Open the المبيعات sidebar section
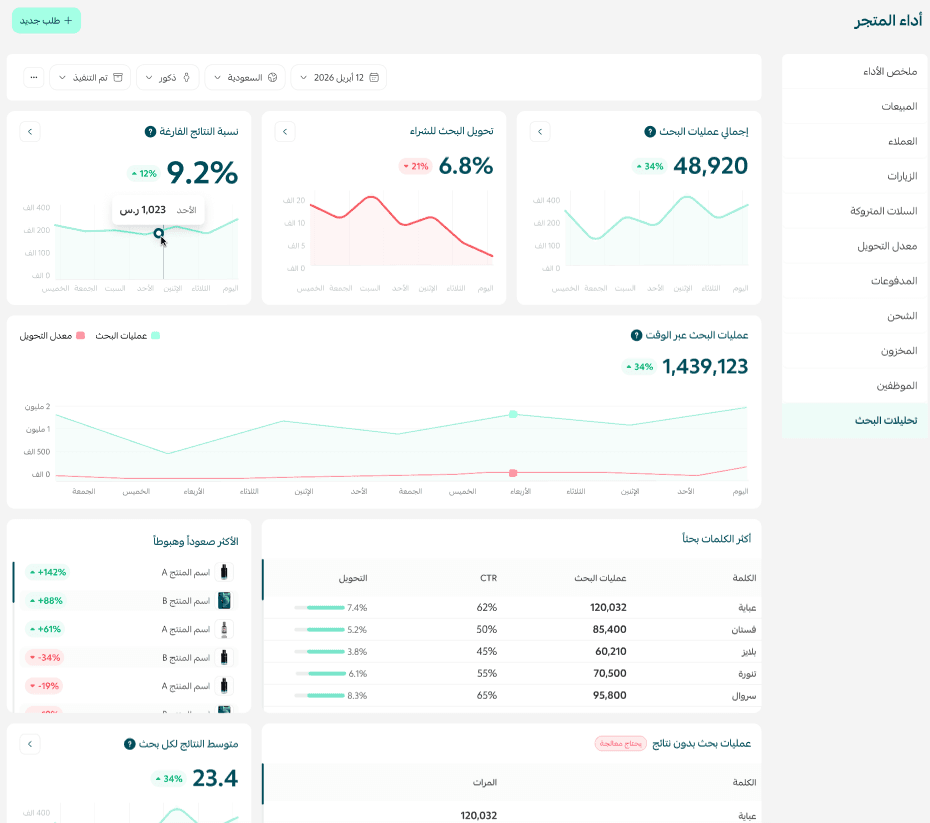The width and height of the screenshot is (930, 823). click(x=855, y=107)
